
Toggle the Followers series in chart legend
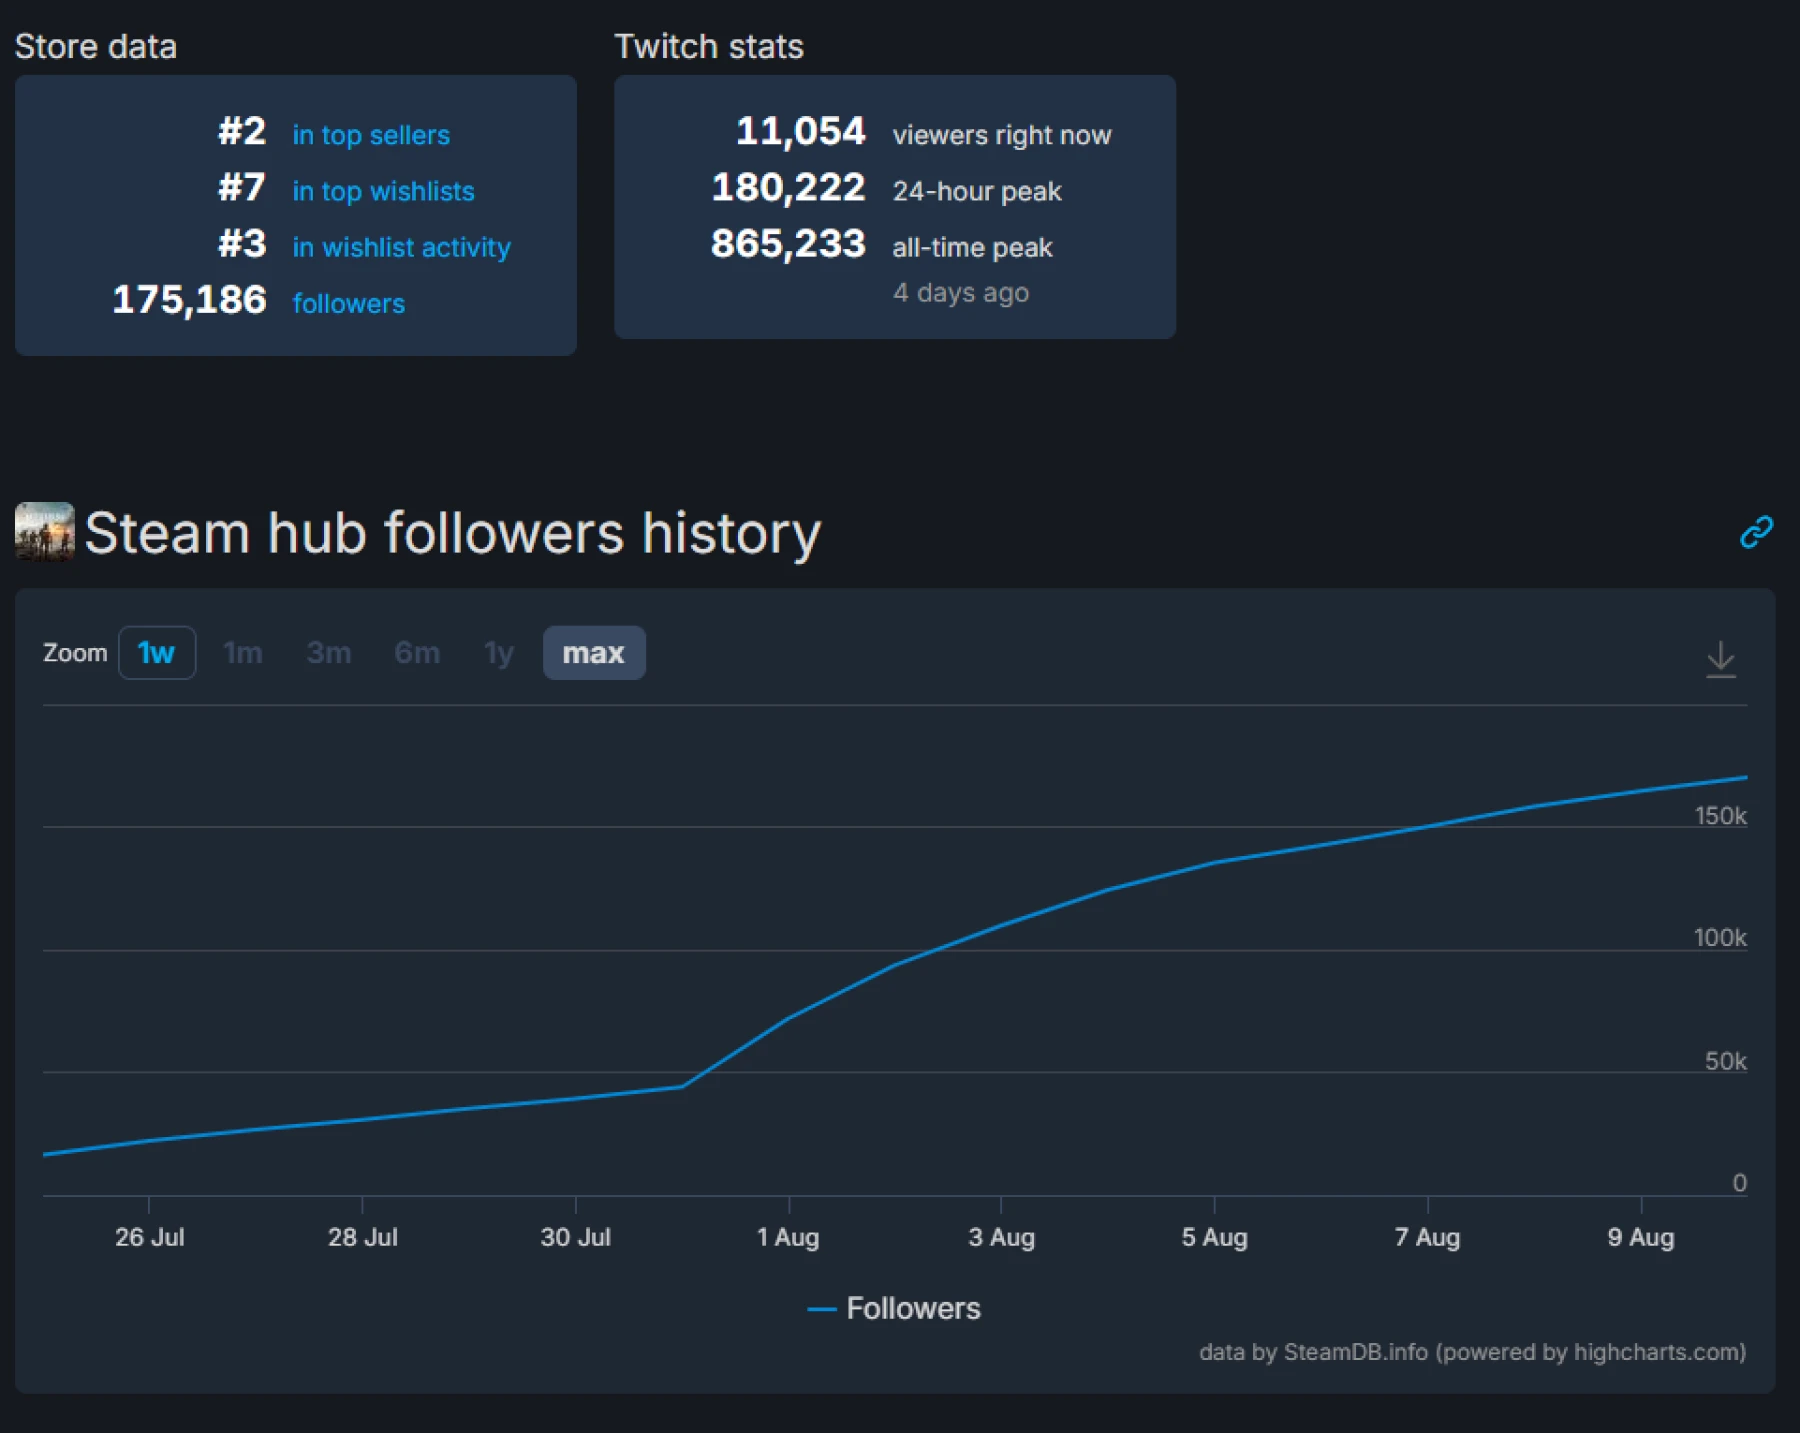(895, 1308)
